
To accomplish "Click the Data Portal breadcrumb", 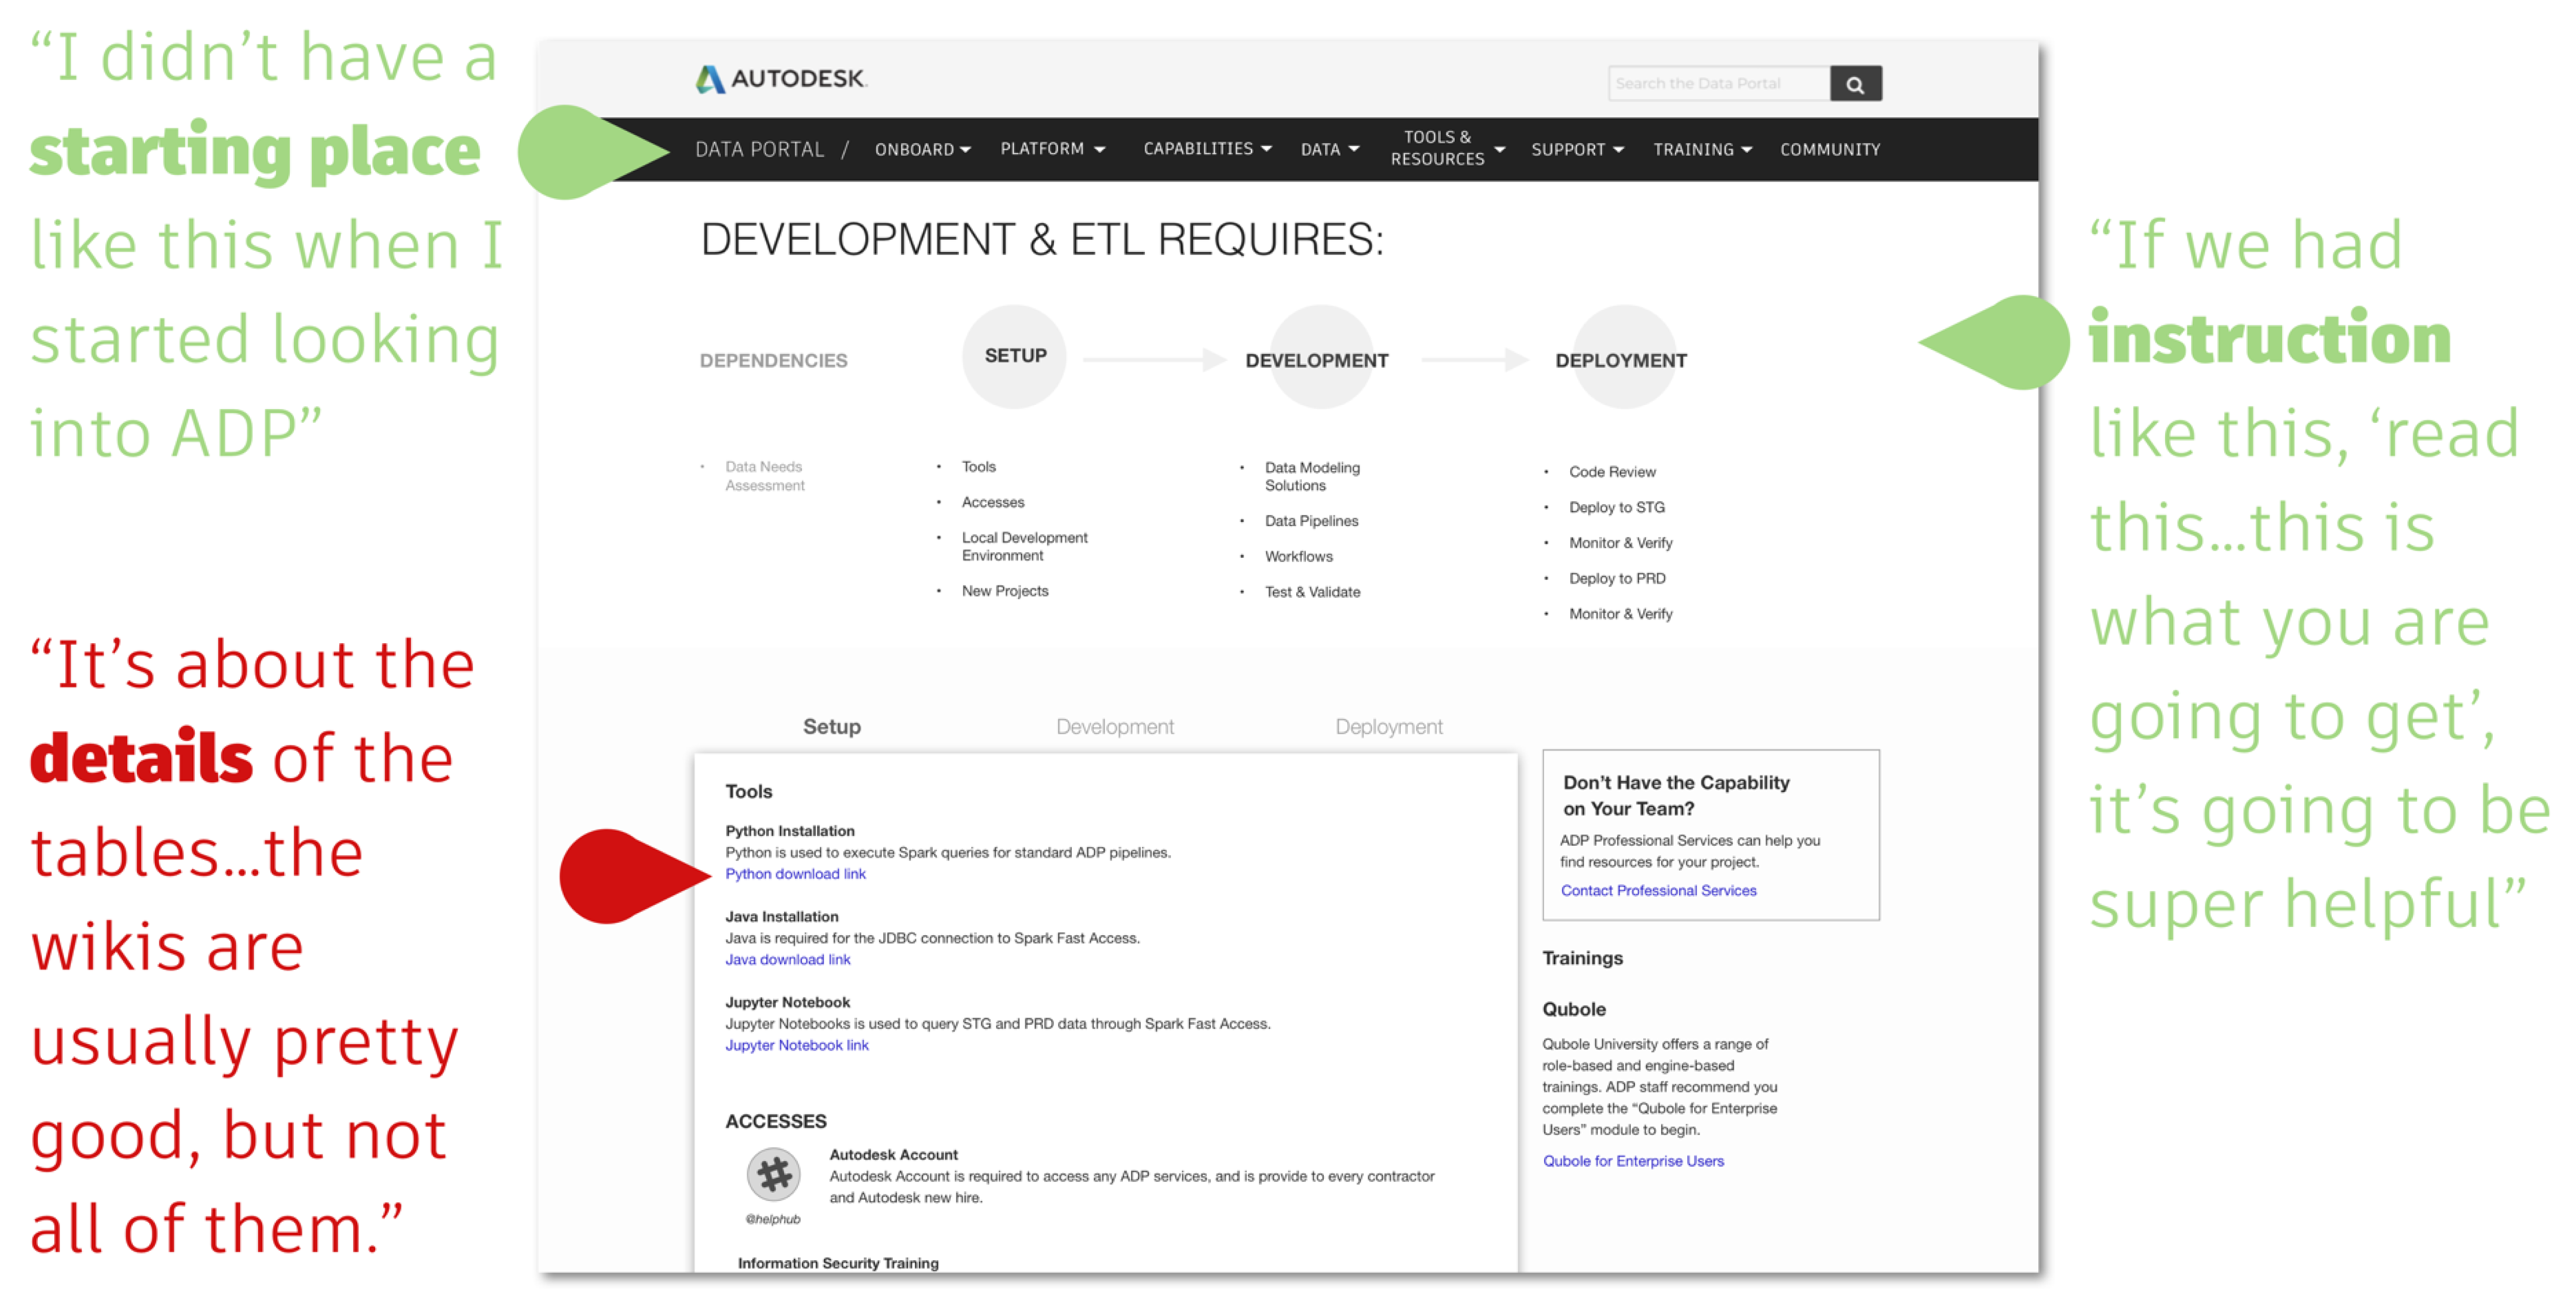I will pyautogui.click(x=759, y=149).
